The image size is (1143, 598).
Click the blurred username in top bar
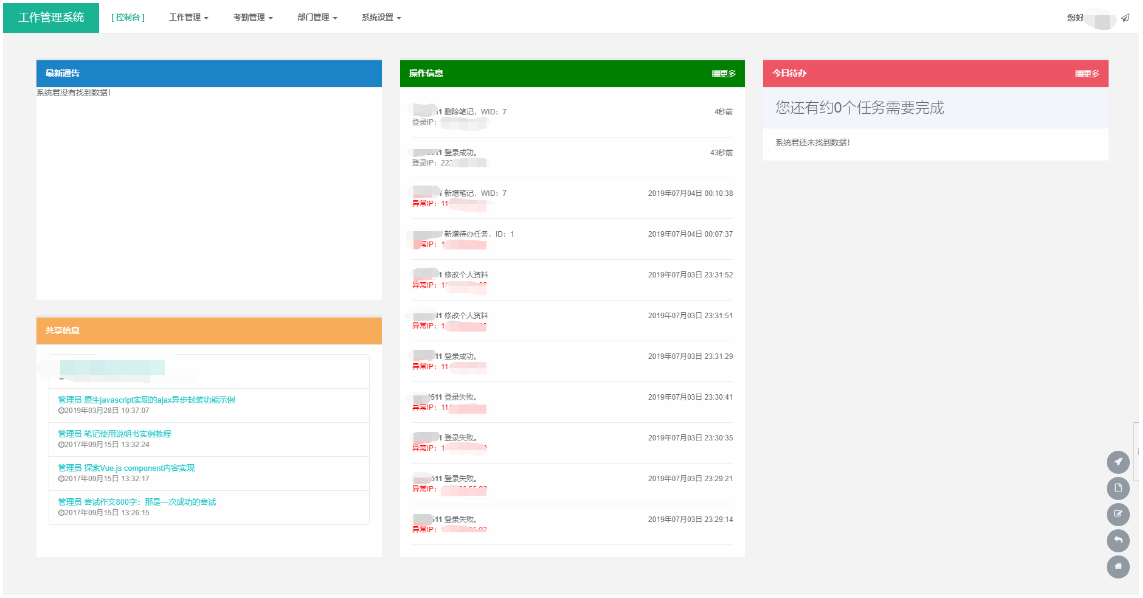(1100, 19)
